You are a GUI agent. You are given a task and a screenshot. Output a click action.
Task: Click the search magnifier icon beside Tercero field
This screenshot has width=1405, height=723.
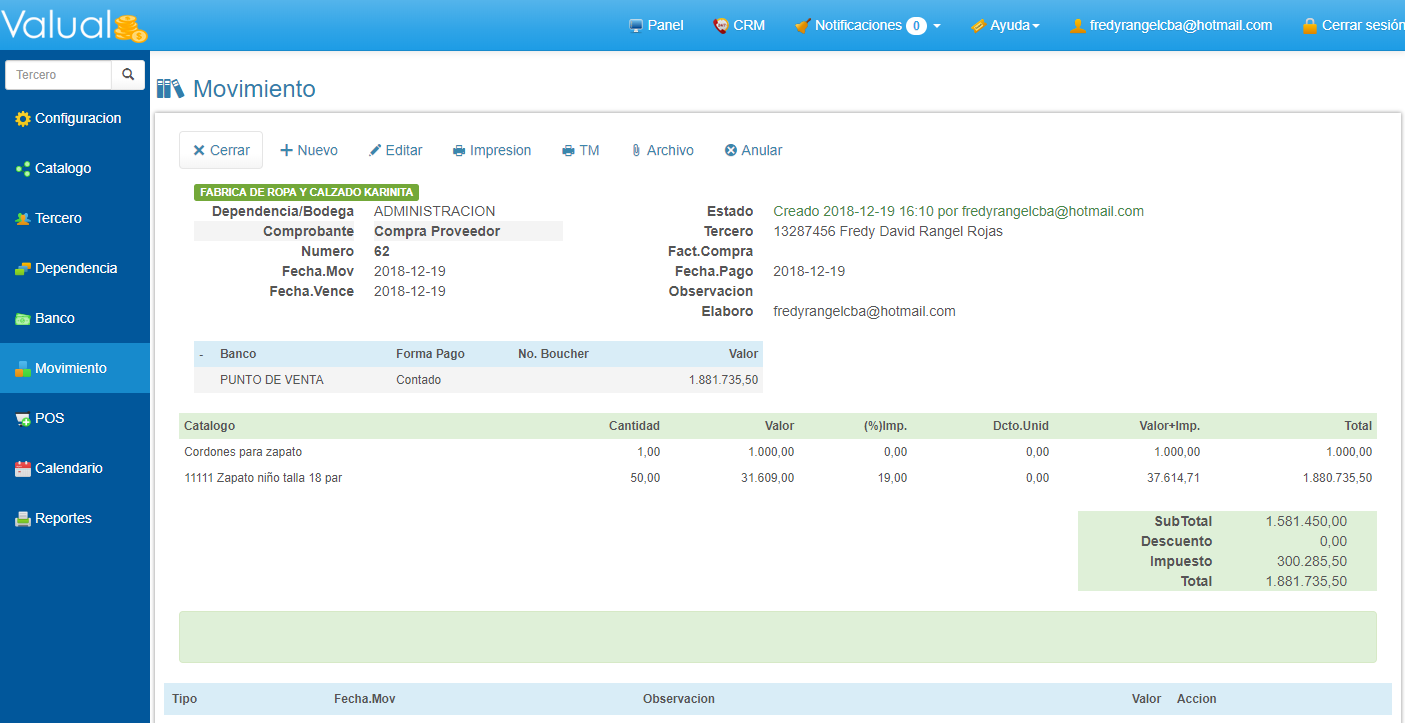(128, 75)
